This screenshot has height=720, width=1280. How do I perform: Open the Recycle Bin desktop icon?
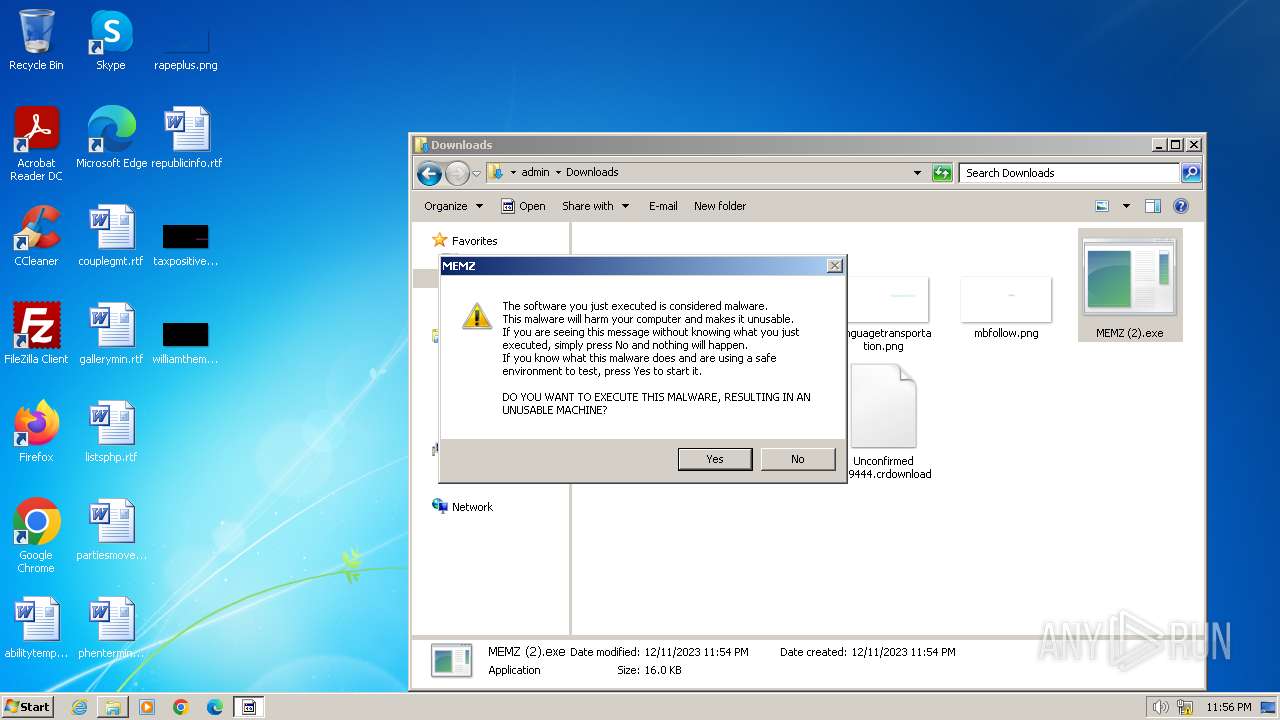point(36,40)
